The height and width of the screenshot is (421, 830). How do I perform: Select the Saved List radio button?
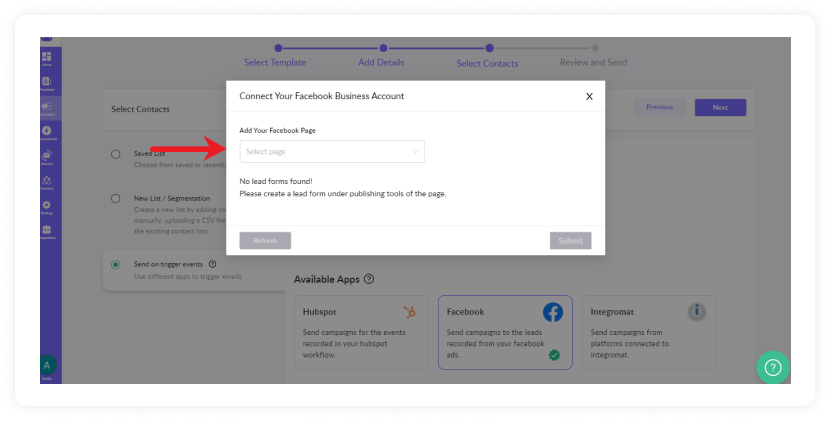tap(115, 154)
